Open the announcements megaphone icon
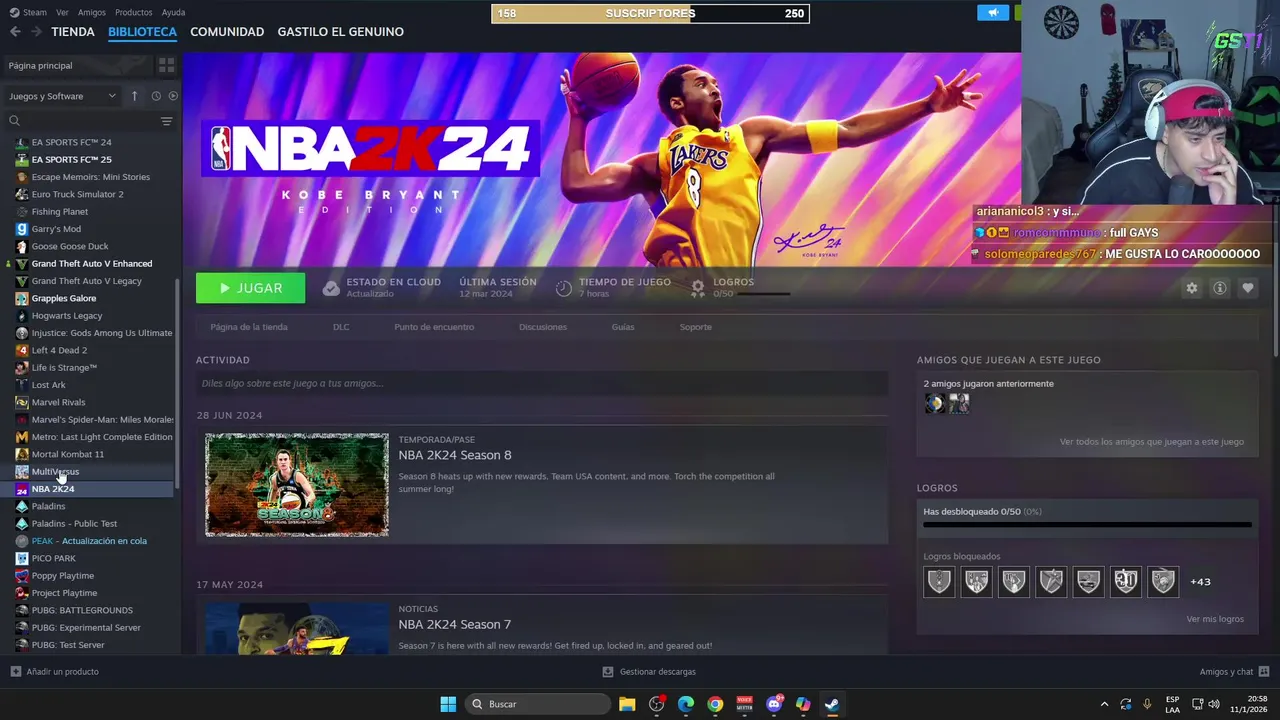This screenshot has width=1280, height=720. (x=993, y=13)
